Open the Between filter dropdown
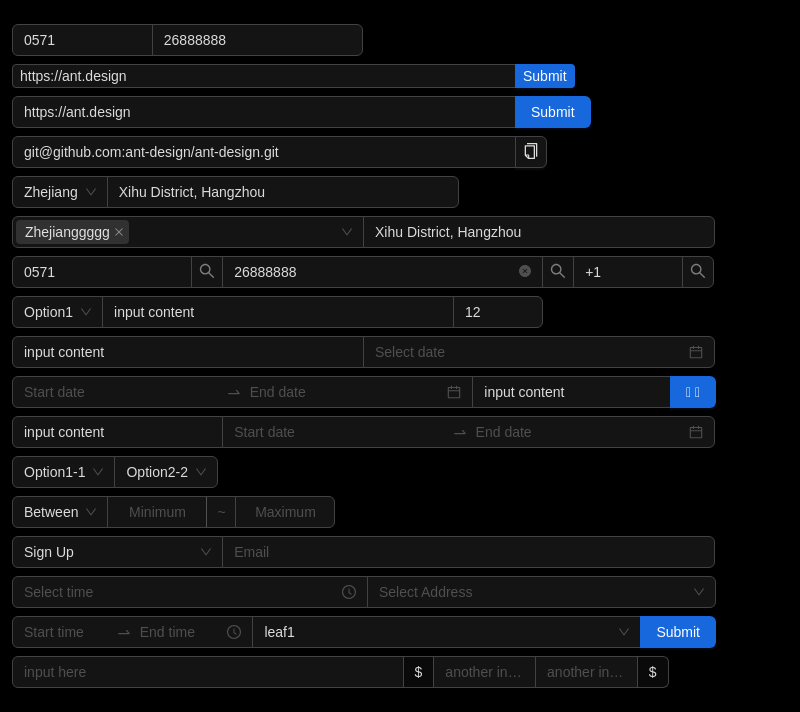800x712 pixels. click(x=60, y=512)
